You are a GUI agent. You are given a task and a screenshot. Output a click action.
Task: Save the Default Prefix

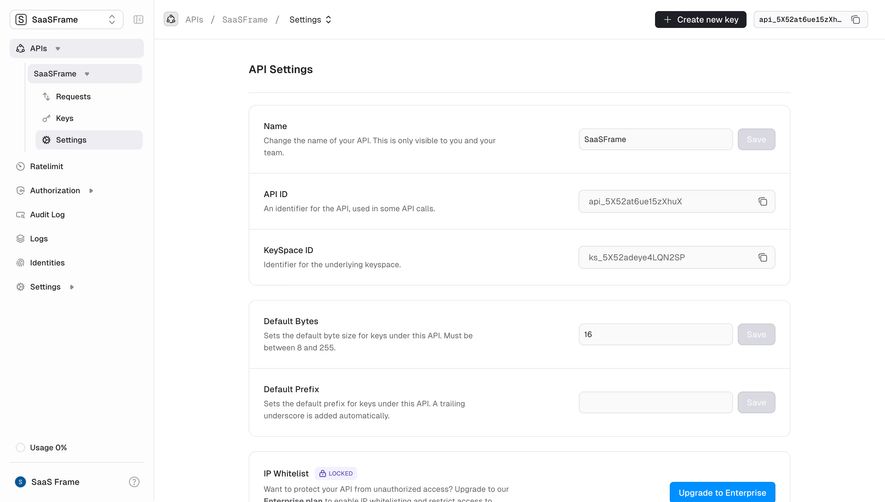(756, 402)
